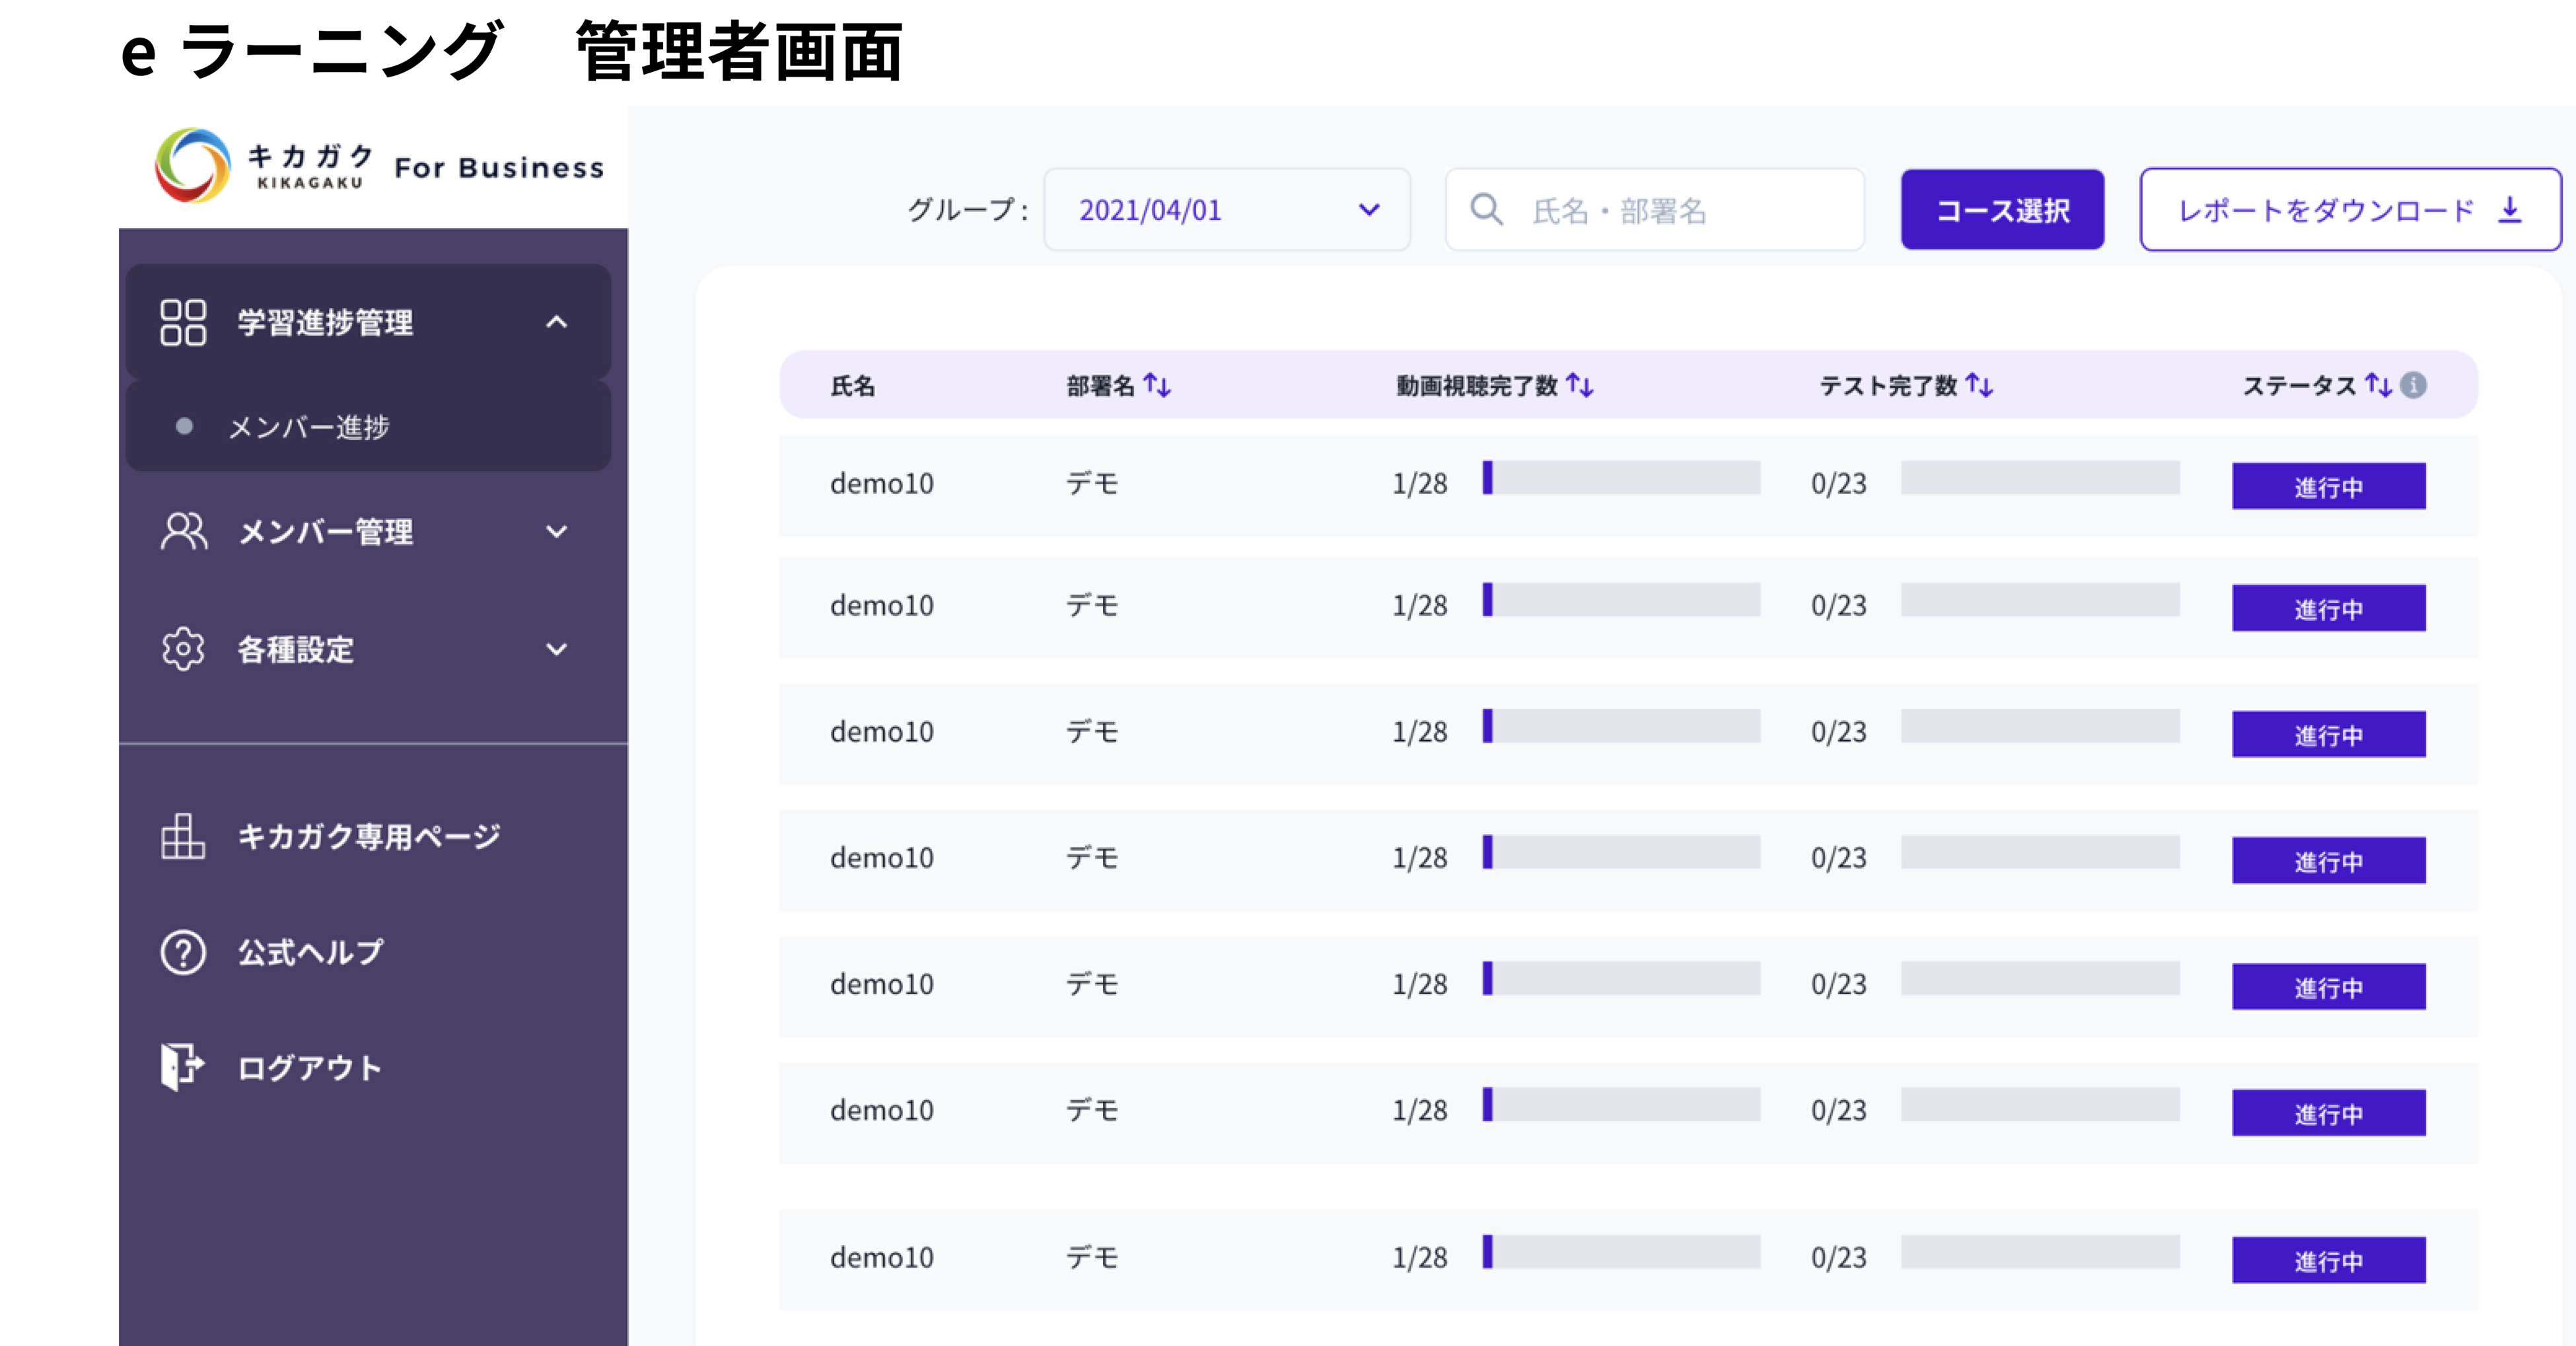
Task: Click the ステータス info icon
Action: pos(2413,385)
